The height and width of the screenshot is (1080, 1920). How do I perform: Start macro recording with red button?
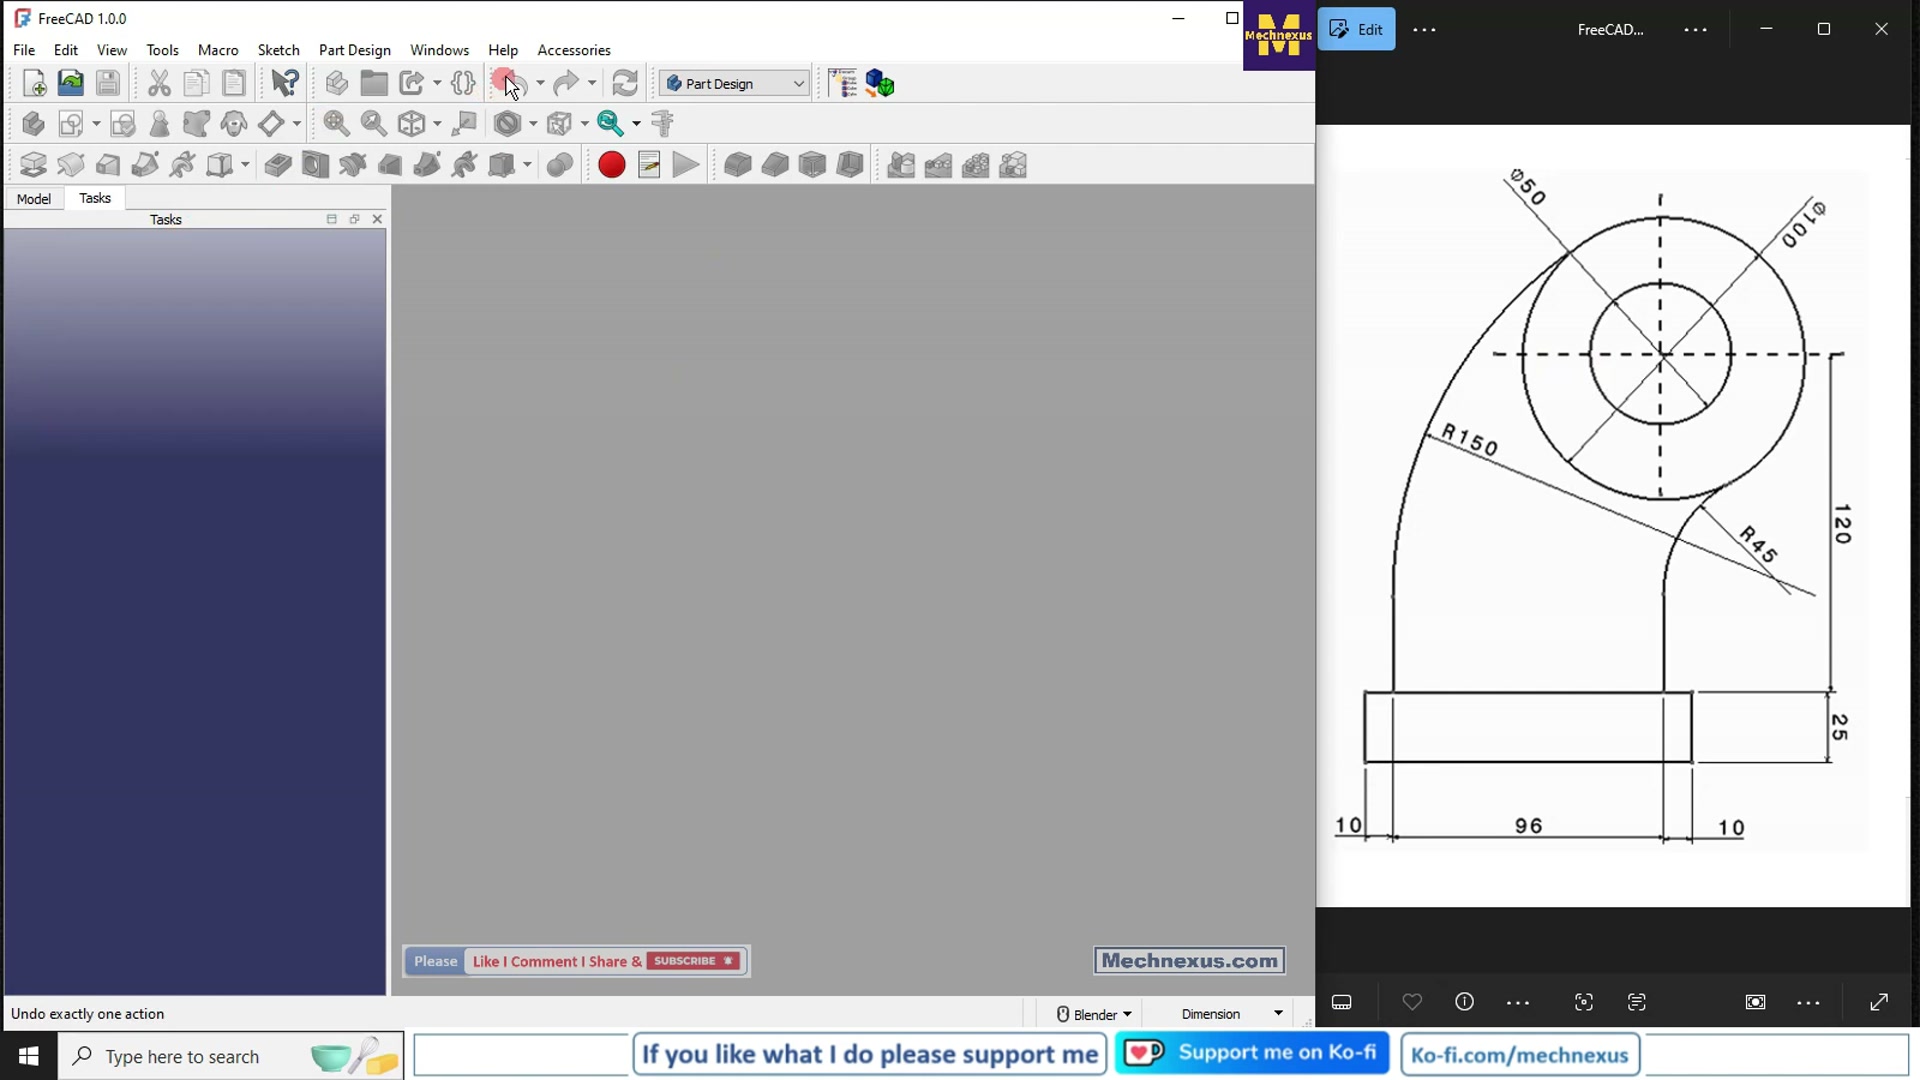click(x=611, y=165)
